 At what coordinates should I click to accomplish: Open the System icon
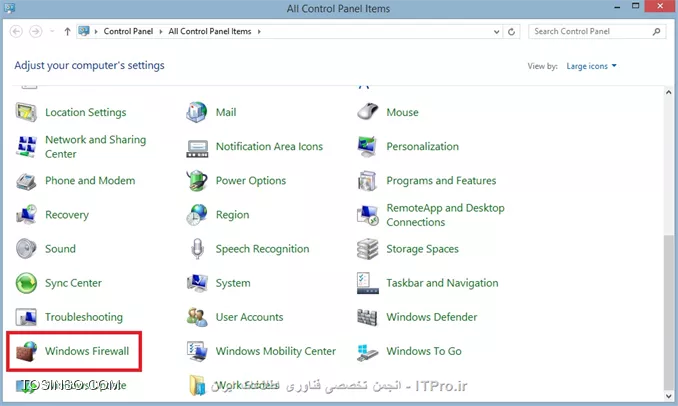click(197, 283)
